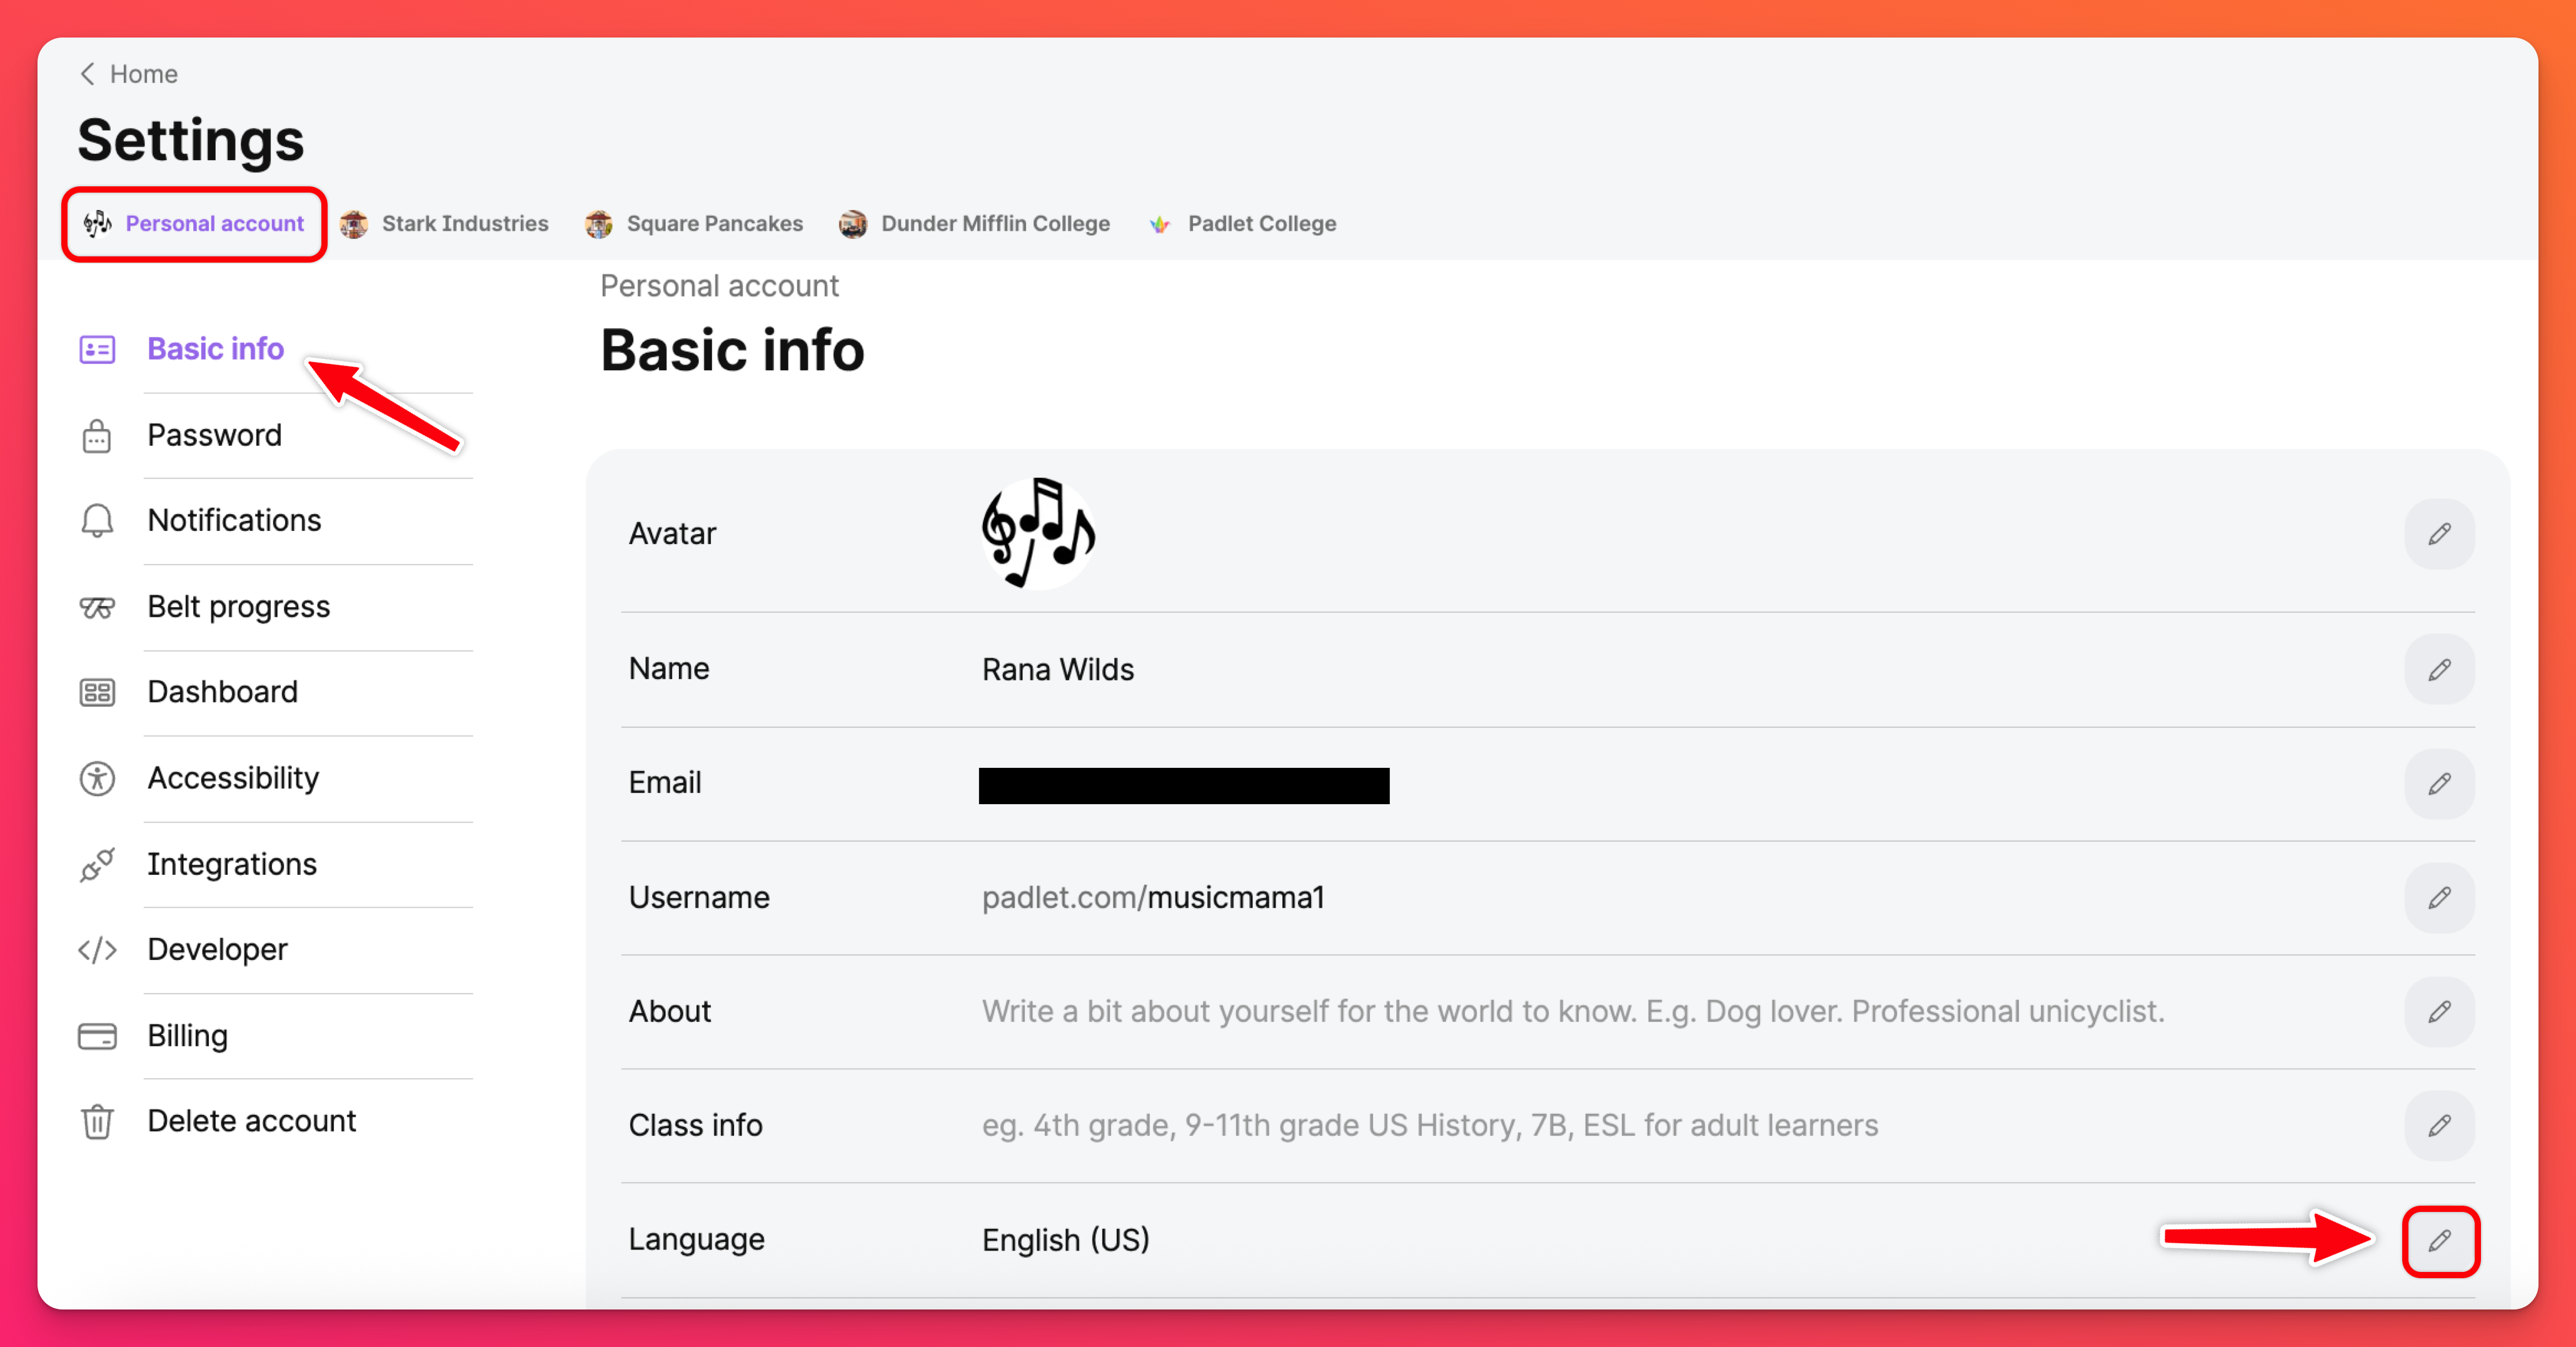Click the About row edit pencil
The height and width of the screenshot is (1347, 2576).
click(x=2438, y=1011)
